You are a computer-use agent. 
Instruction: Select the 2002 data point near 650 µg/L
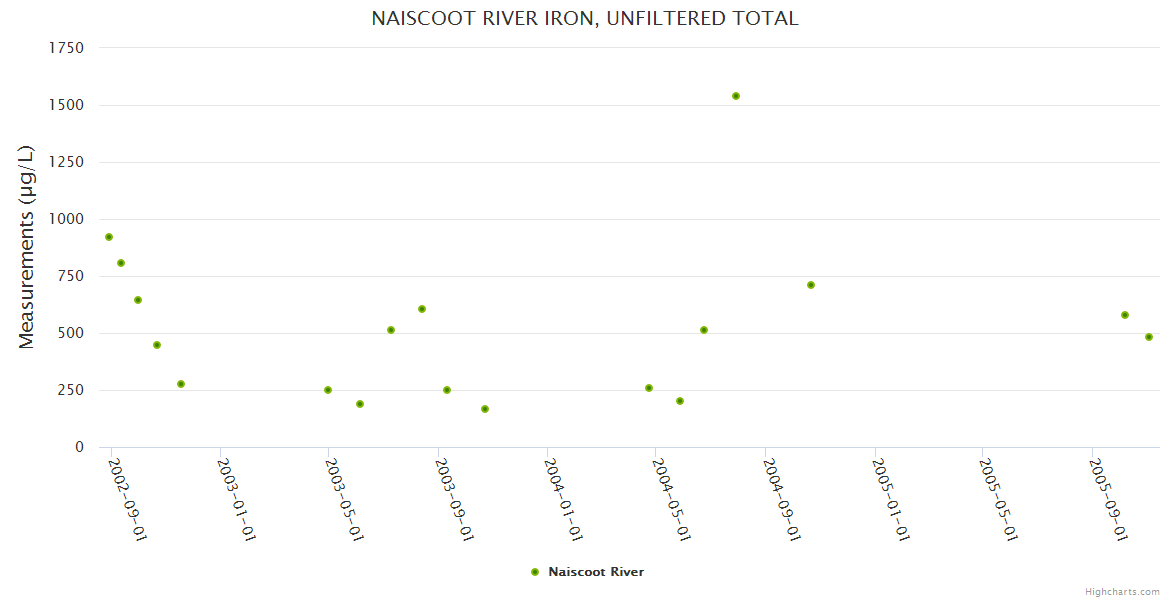click(x=138, y=300)
